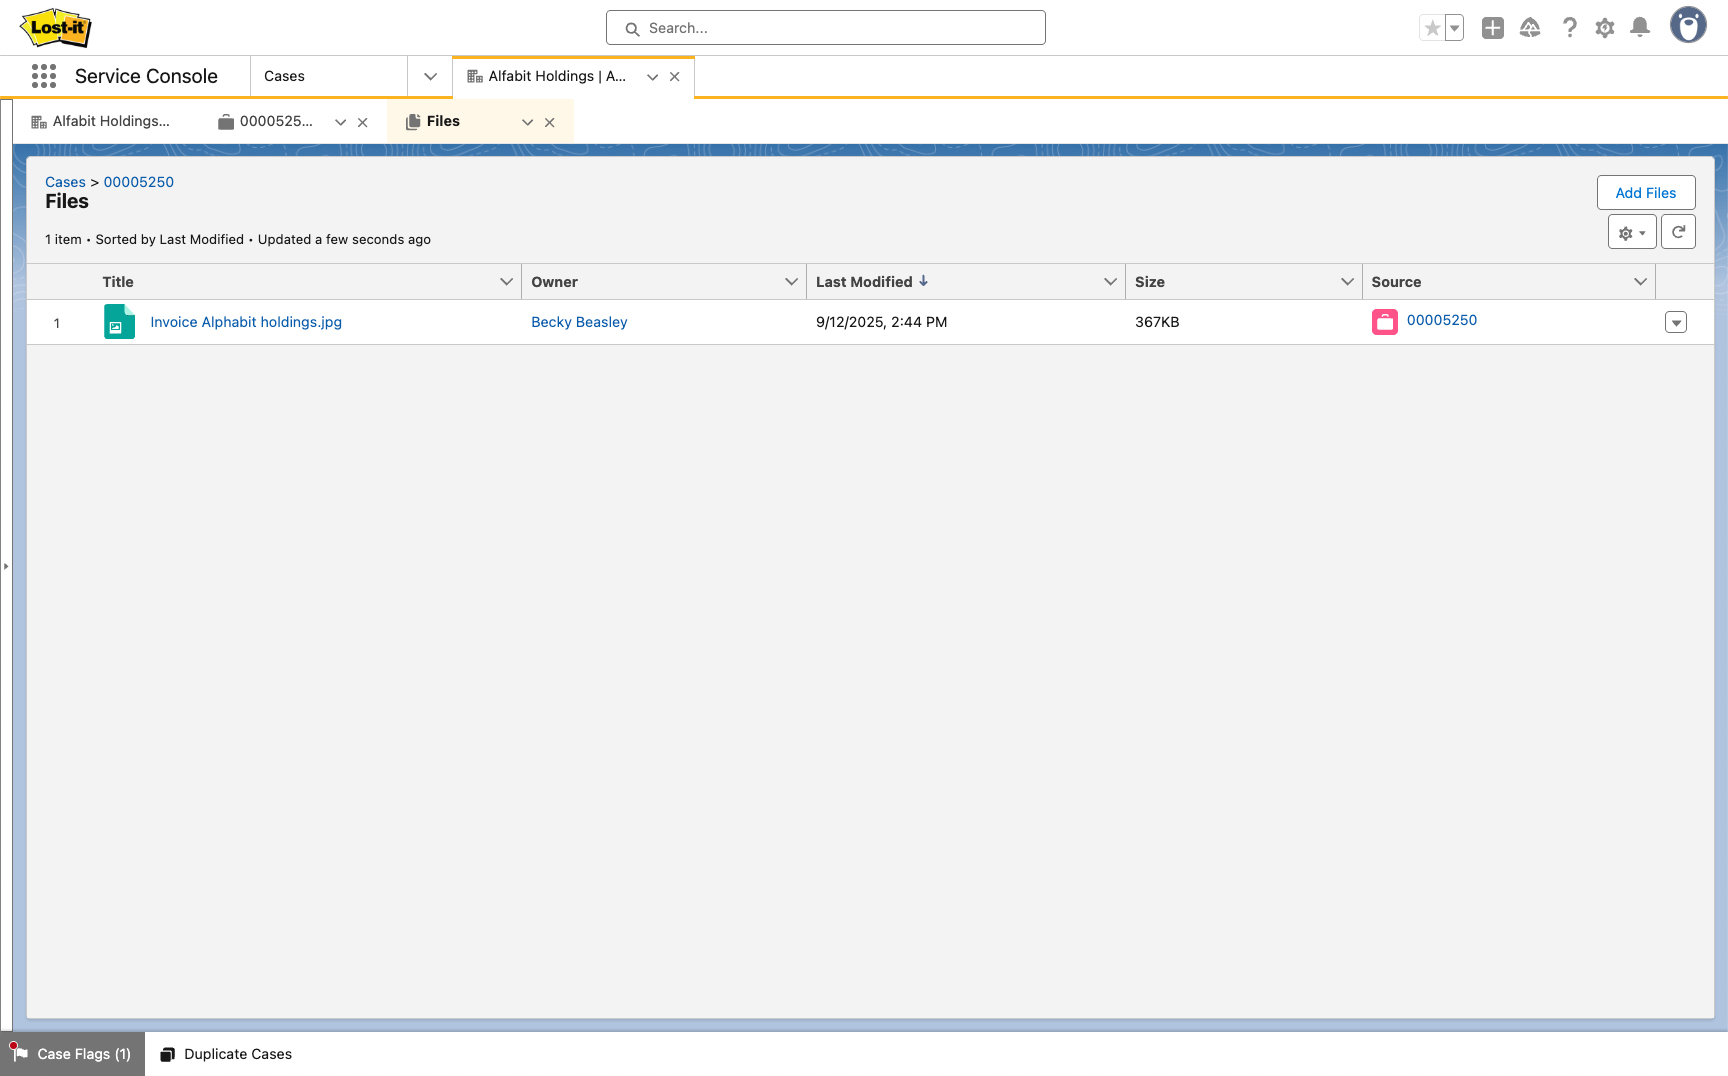This screenshot has height=1076, width=1728.
Task: Open your user avatar profile menu
Action: point(1688,25)
